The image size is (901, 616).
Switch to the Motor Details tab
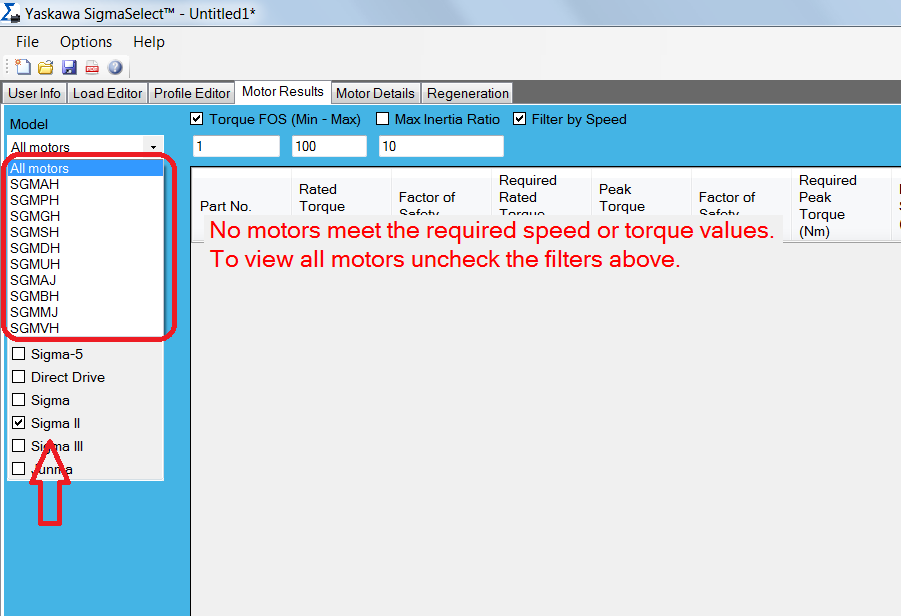[375, 93]
